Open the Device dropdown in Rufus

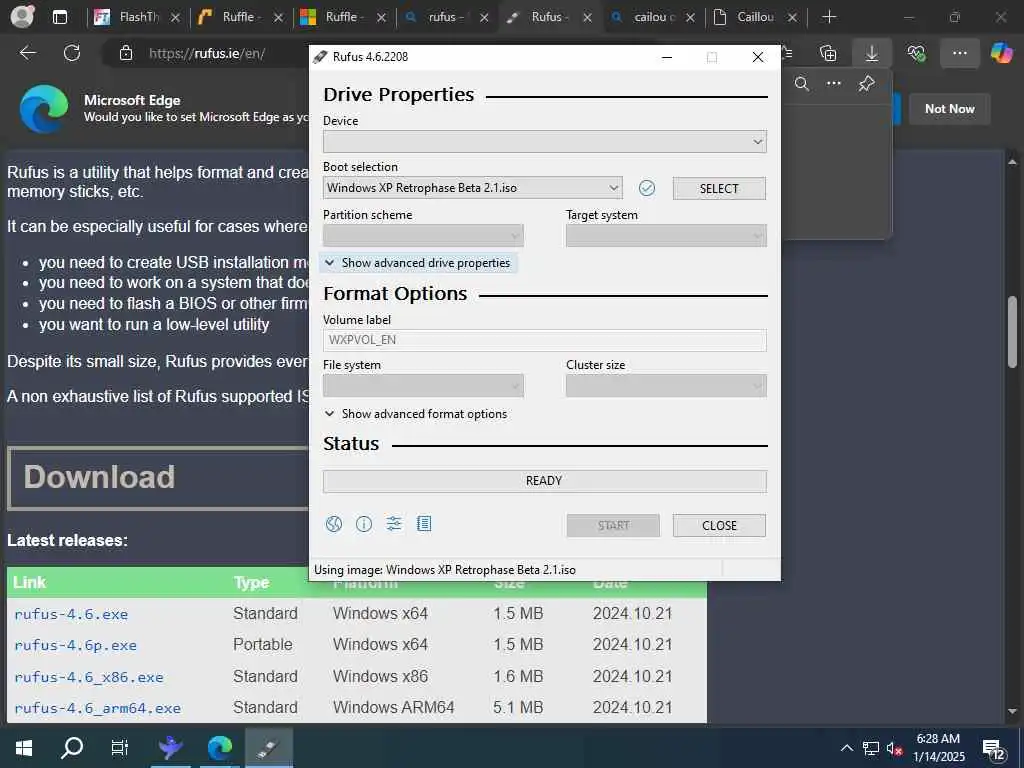[x=545, y=142]
